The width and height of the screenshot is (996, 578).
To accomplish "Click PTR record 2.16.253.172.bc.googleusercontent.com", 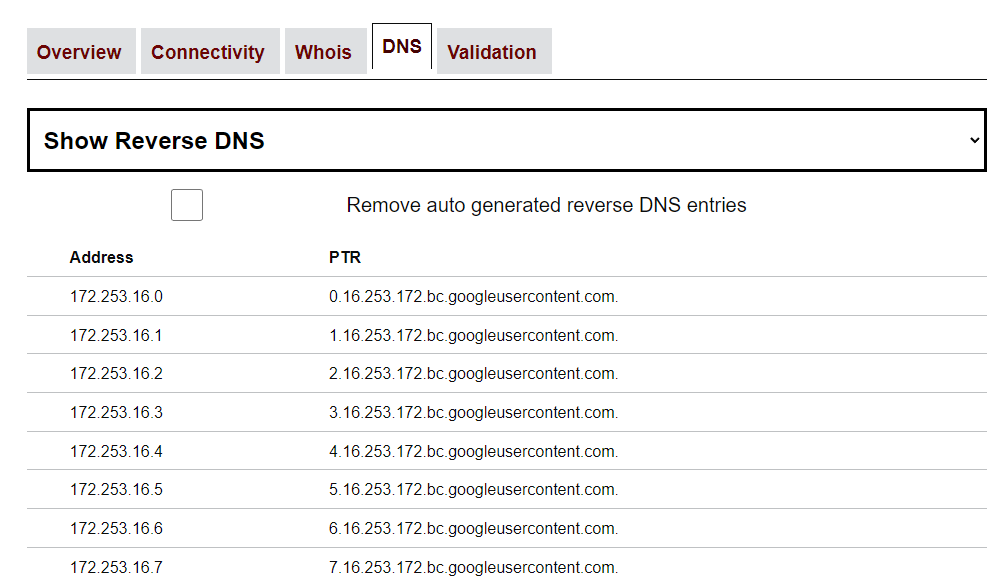I will [473, 373].
